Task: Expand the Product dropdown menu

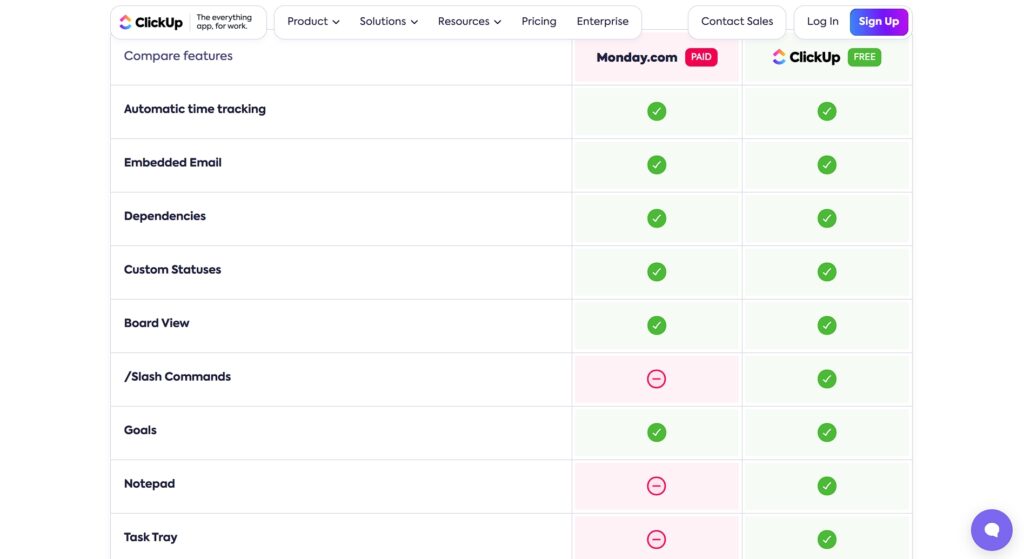Action: point(313,22)
